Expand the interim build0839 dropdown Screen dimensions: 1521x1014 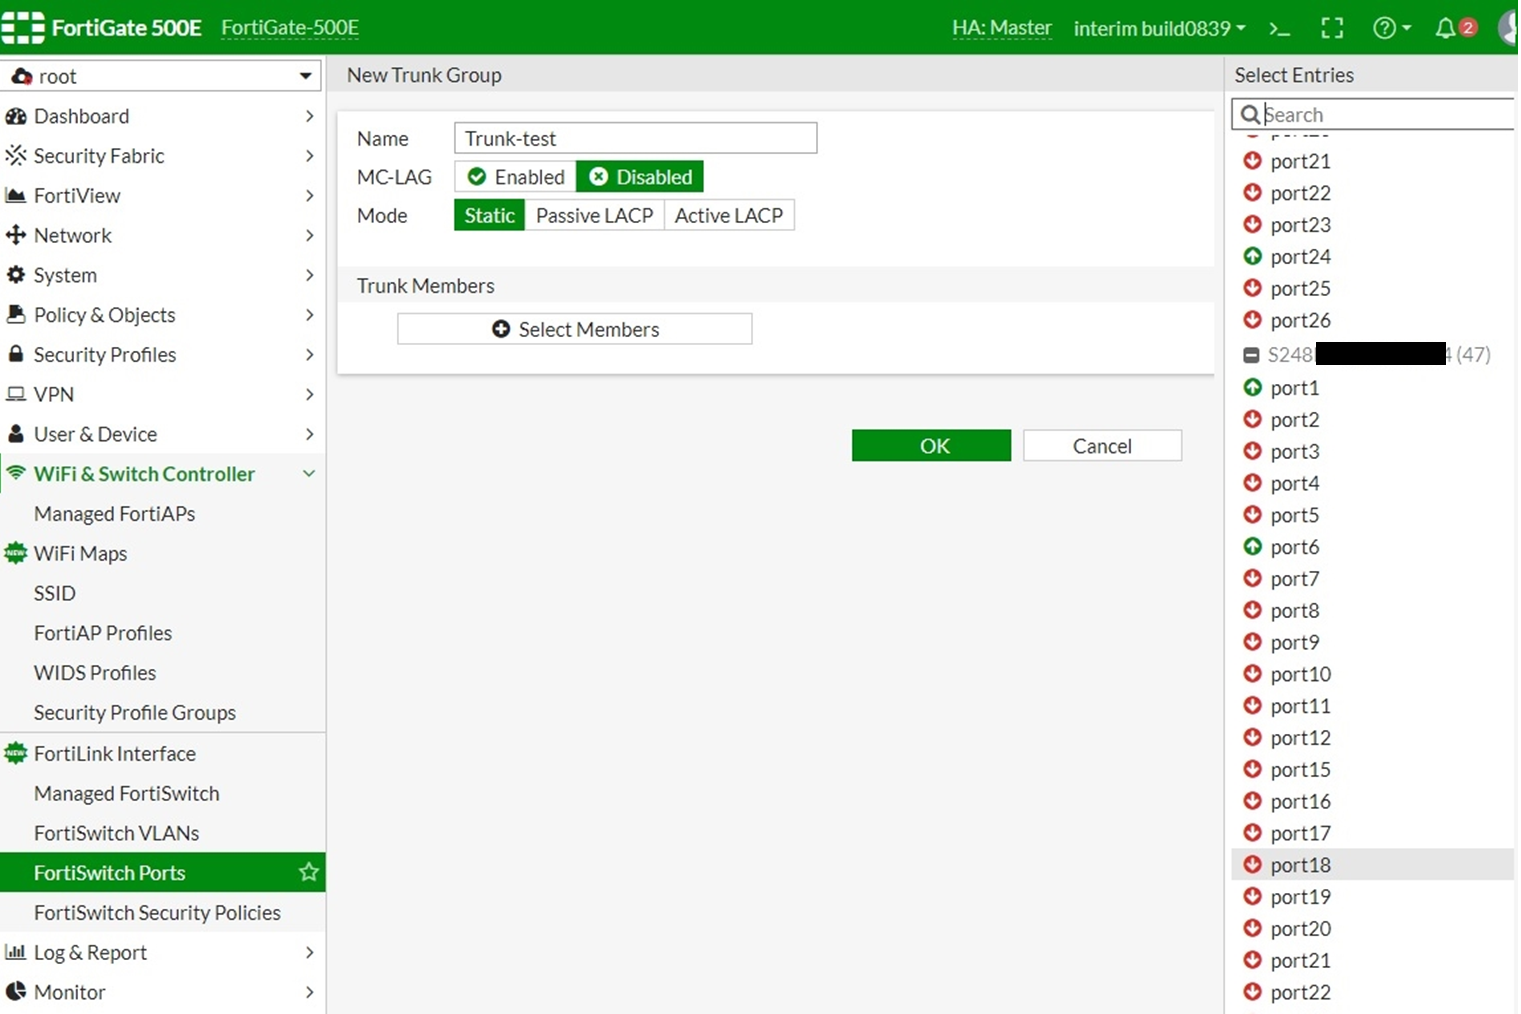[1159, 29]
